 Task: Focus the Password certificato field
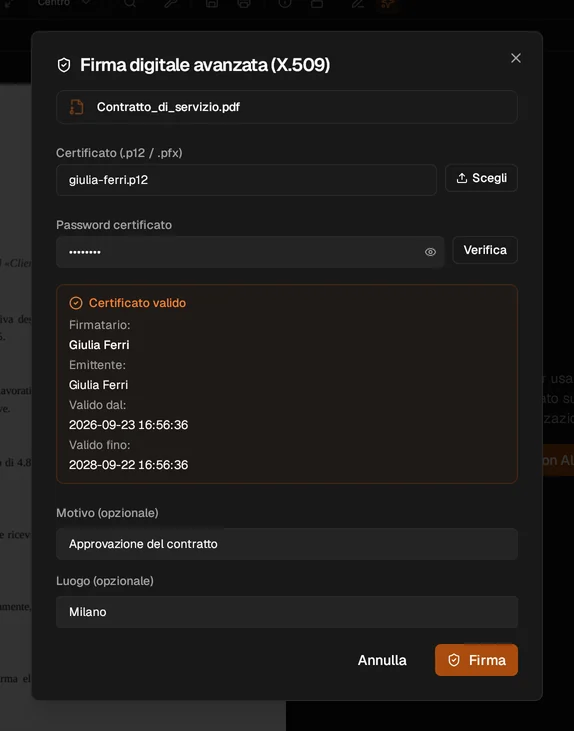250,252
